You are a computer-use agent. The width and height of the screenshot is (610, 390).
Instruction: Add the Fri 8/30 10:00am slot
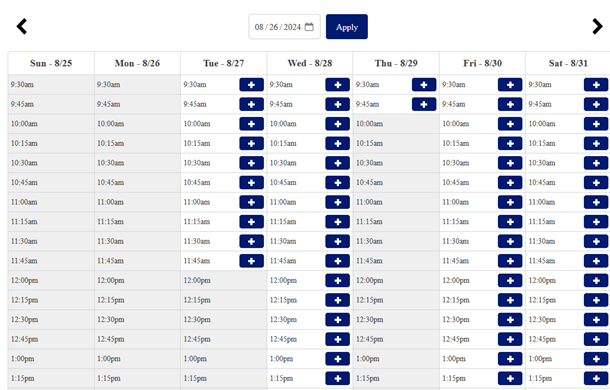pyautogui.click(x=510, y=124)
